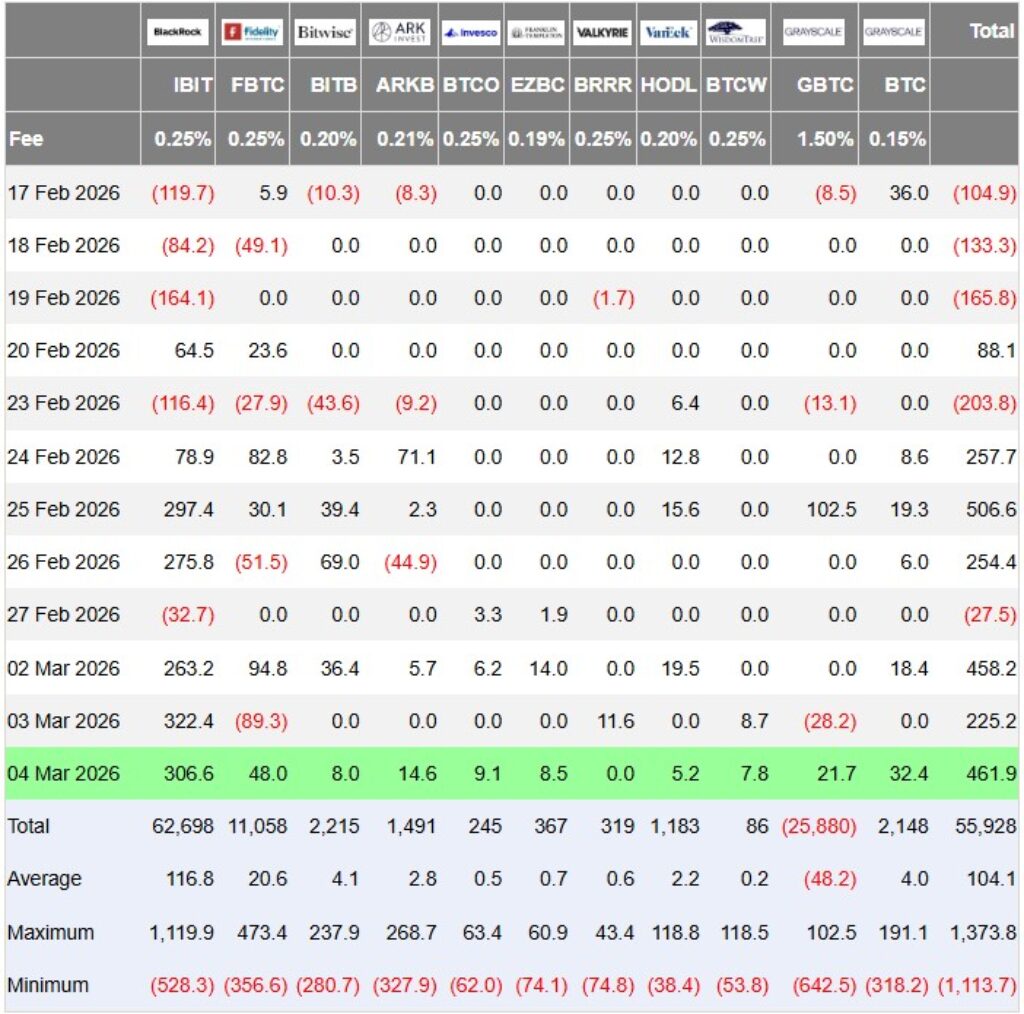Viewport: 1024px width, 1014px height.
Task: Click the 17 Feb 2026 date cell
Action: 63,192
